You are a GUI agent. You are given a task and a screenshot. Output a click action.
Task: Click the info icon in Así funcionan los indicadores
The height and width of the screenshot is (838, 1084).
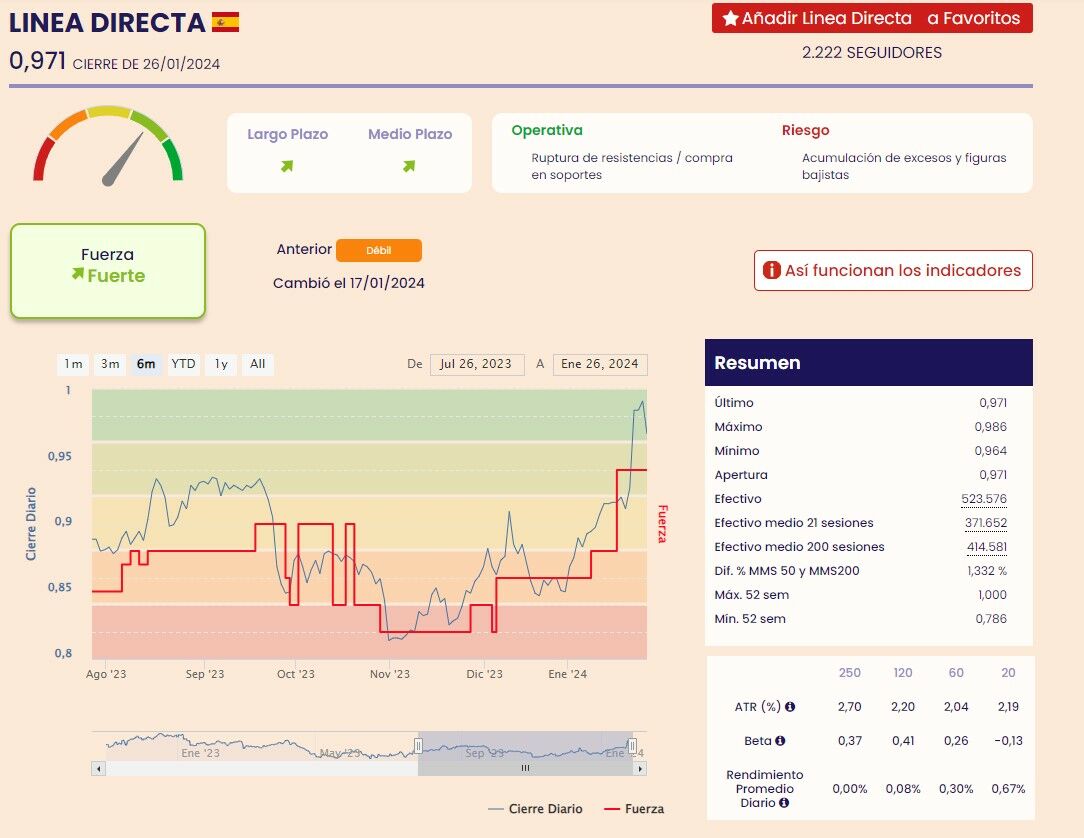(x=772, y=270)
